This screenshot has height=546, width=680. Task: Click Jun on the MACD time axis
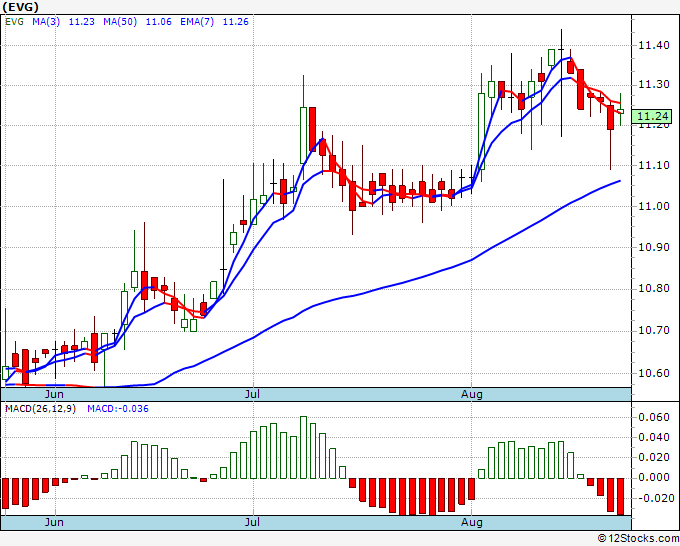pyautogui.click(x=54, y=522)
